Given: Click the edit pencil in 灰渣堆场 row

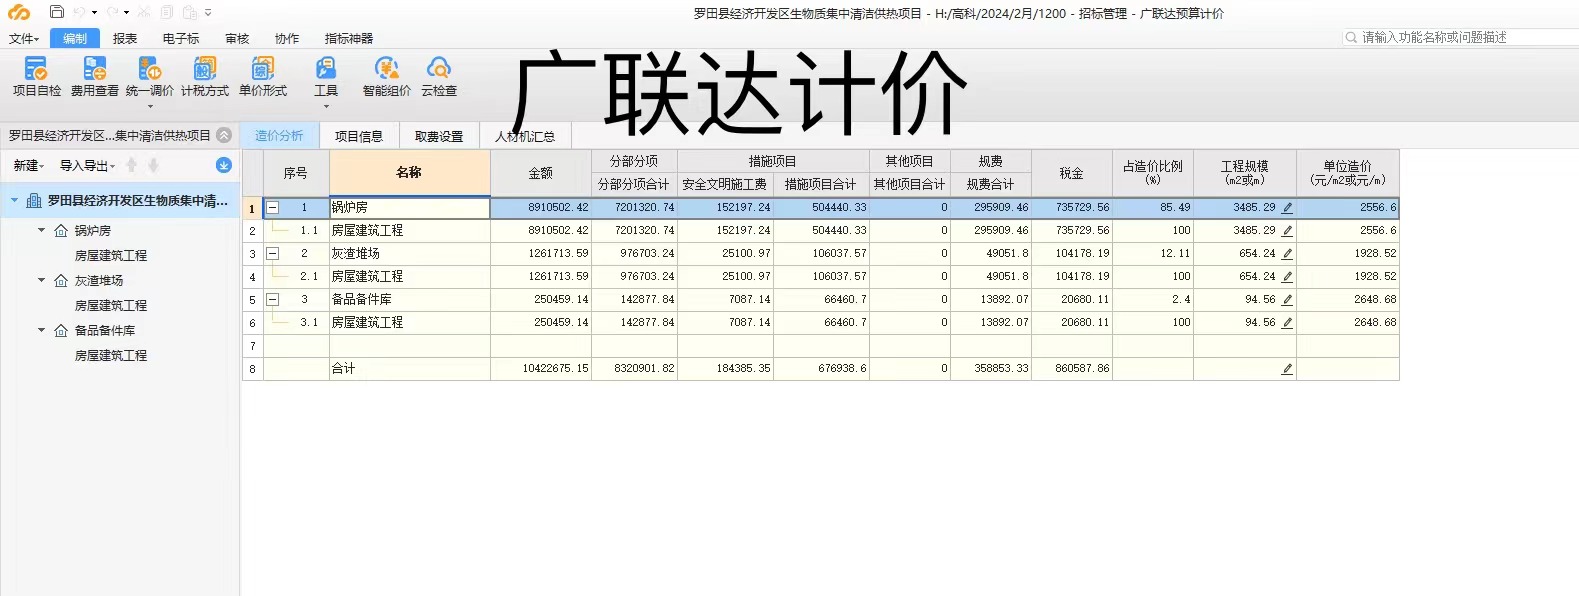Looking at the screenshot, I should 1287,254.
